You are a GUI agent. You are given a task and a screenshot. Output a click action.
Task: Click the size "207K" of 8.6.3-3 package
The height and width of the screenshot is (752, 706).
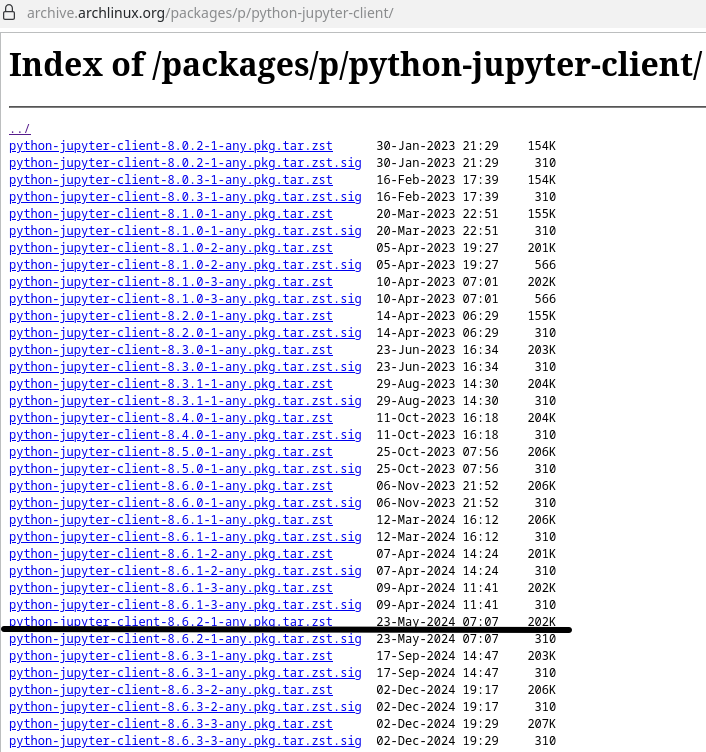click(x=541, y=724)
